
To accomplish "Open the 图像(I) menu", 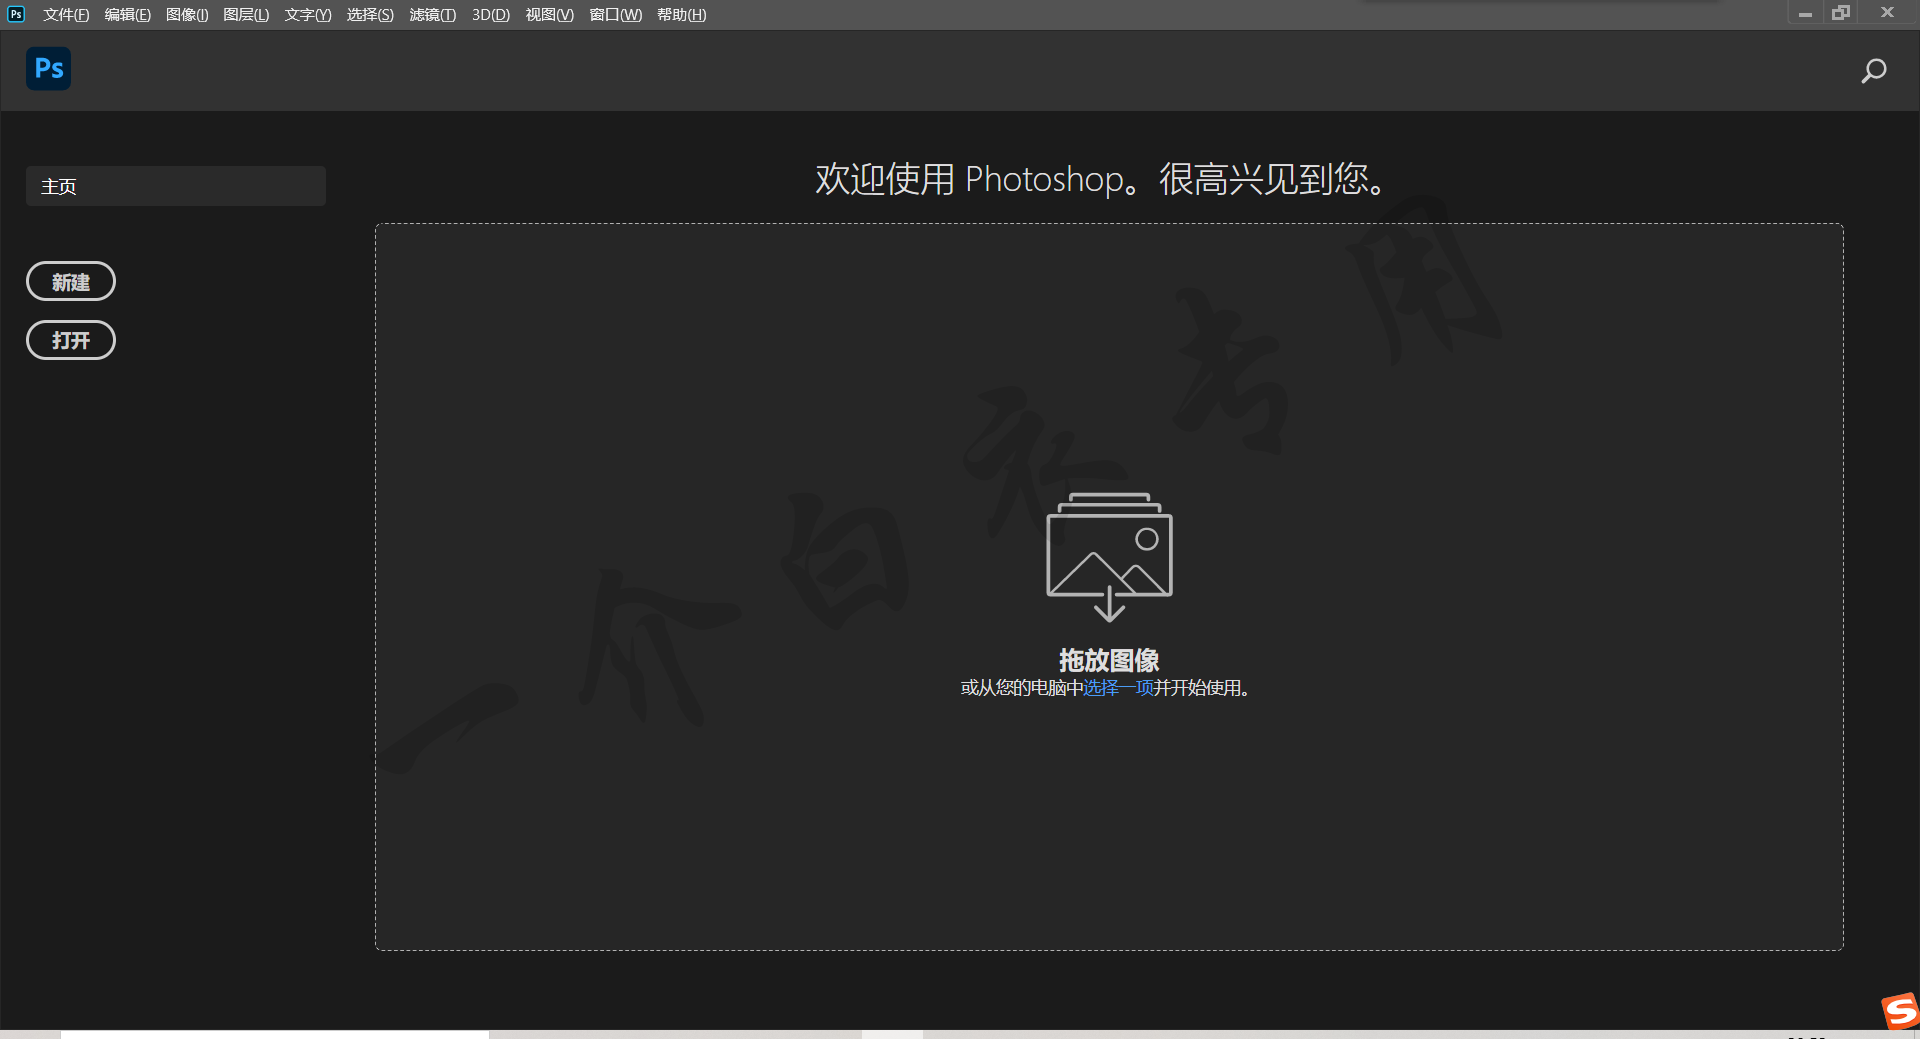I will click(187, 15).
